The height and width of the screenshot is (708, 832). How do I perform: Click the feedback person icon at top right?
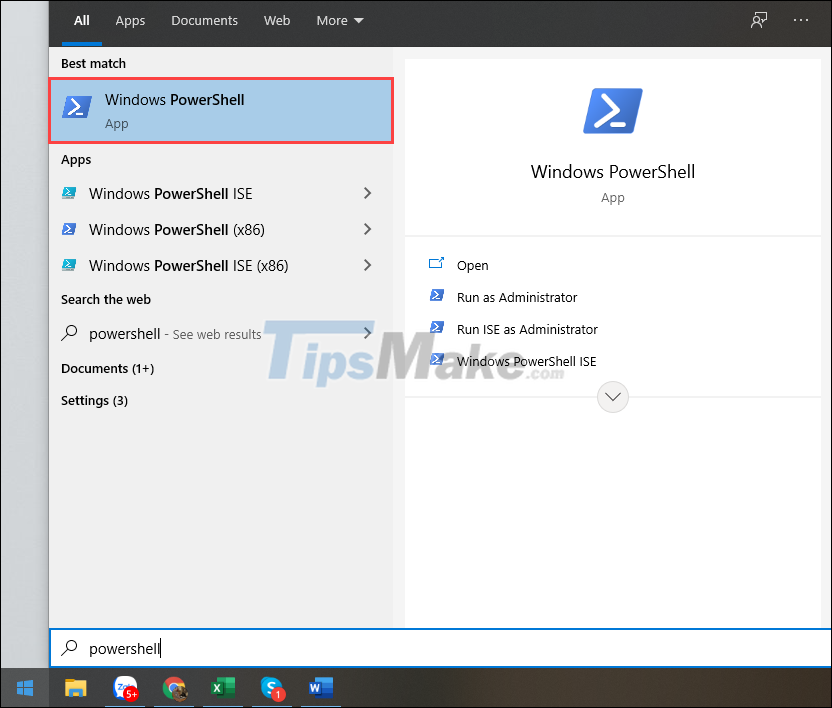pyautogui.click(x=759, y=20)
